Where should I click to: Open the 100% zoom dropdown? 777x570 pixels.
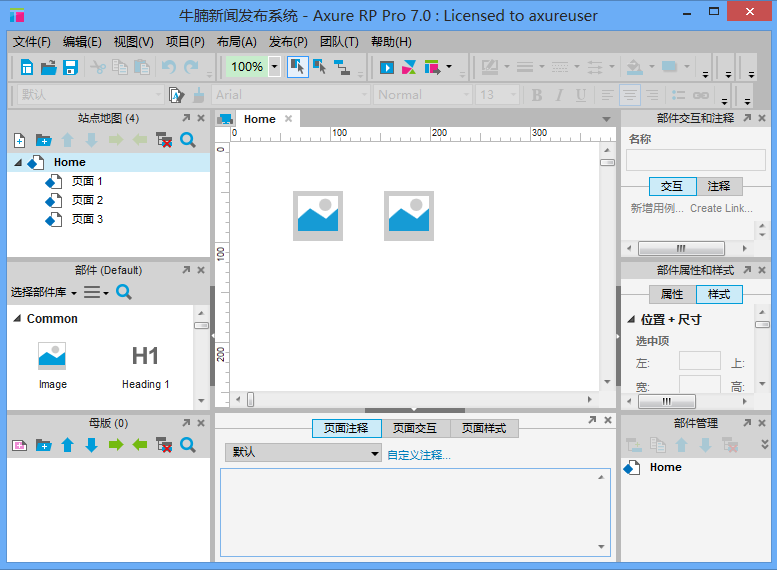tap(275, 66)
